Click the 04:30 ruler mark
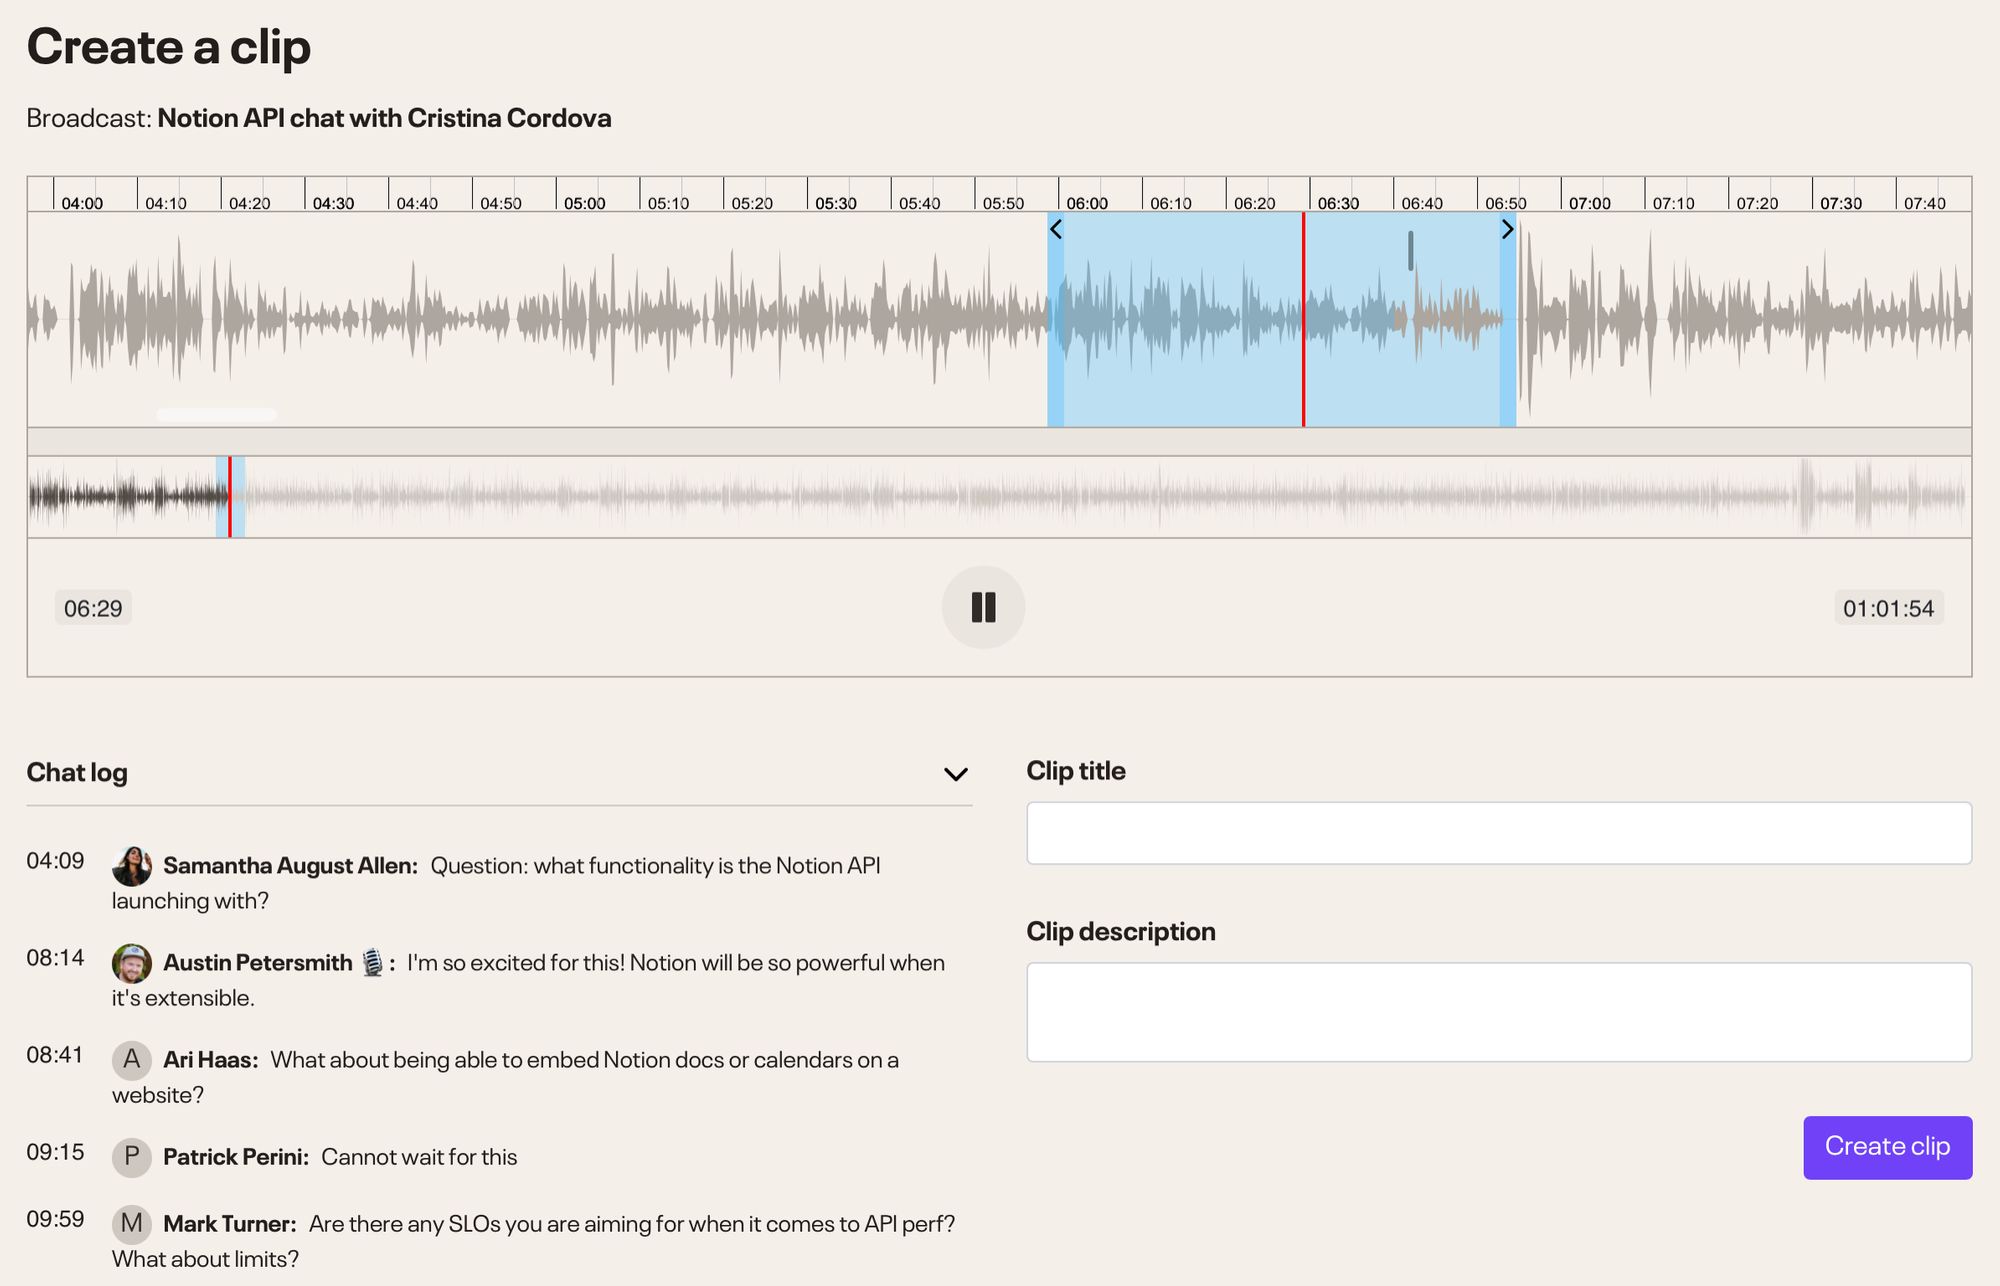 coord(333,203)
